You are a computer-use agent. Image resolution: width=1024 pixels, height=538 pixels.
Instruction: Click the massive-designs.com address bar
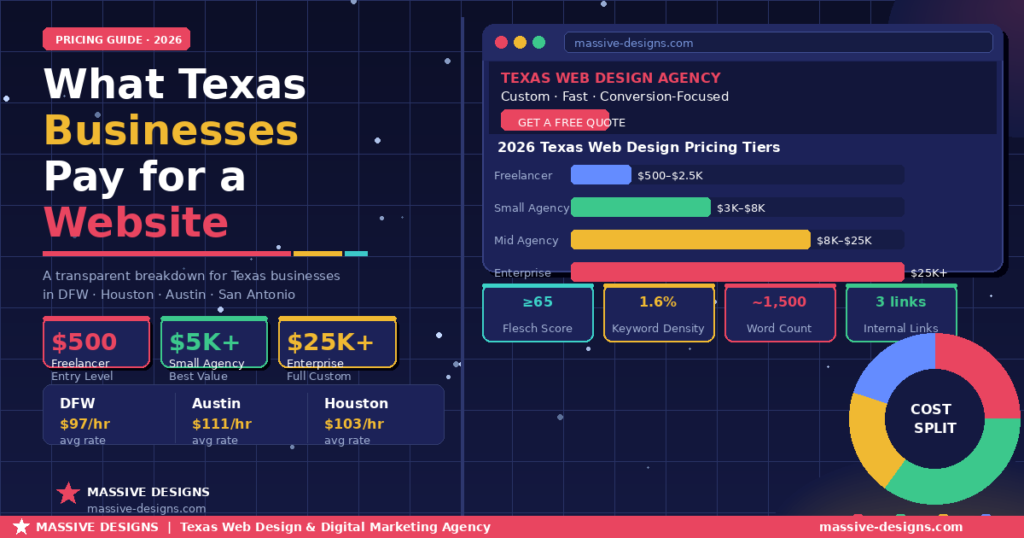coord(778,43)
